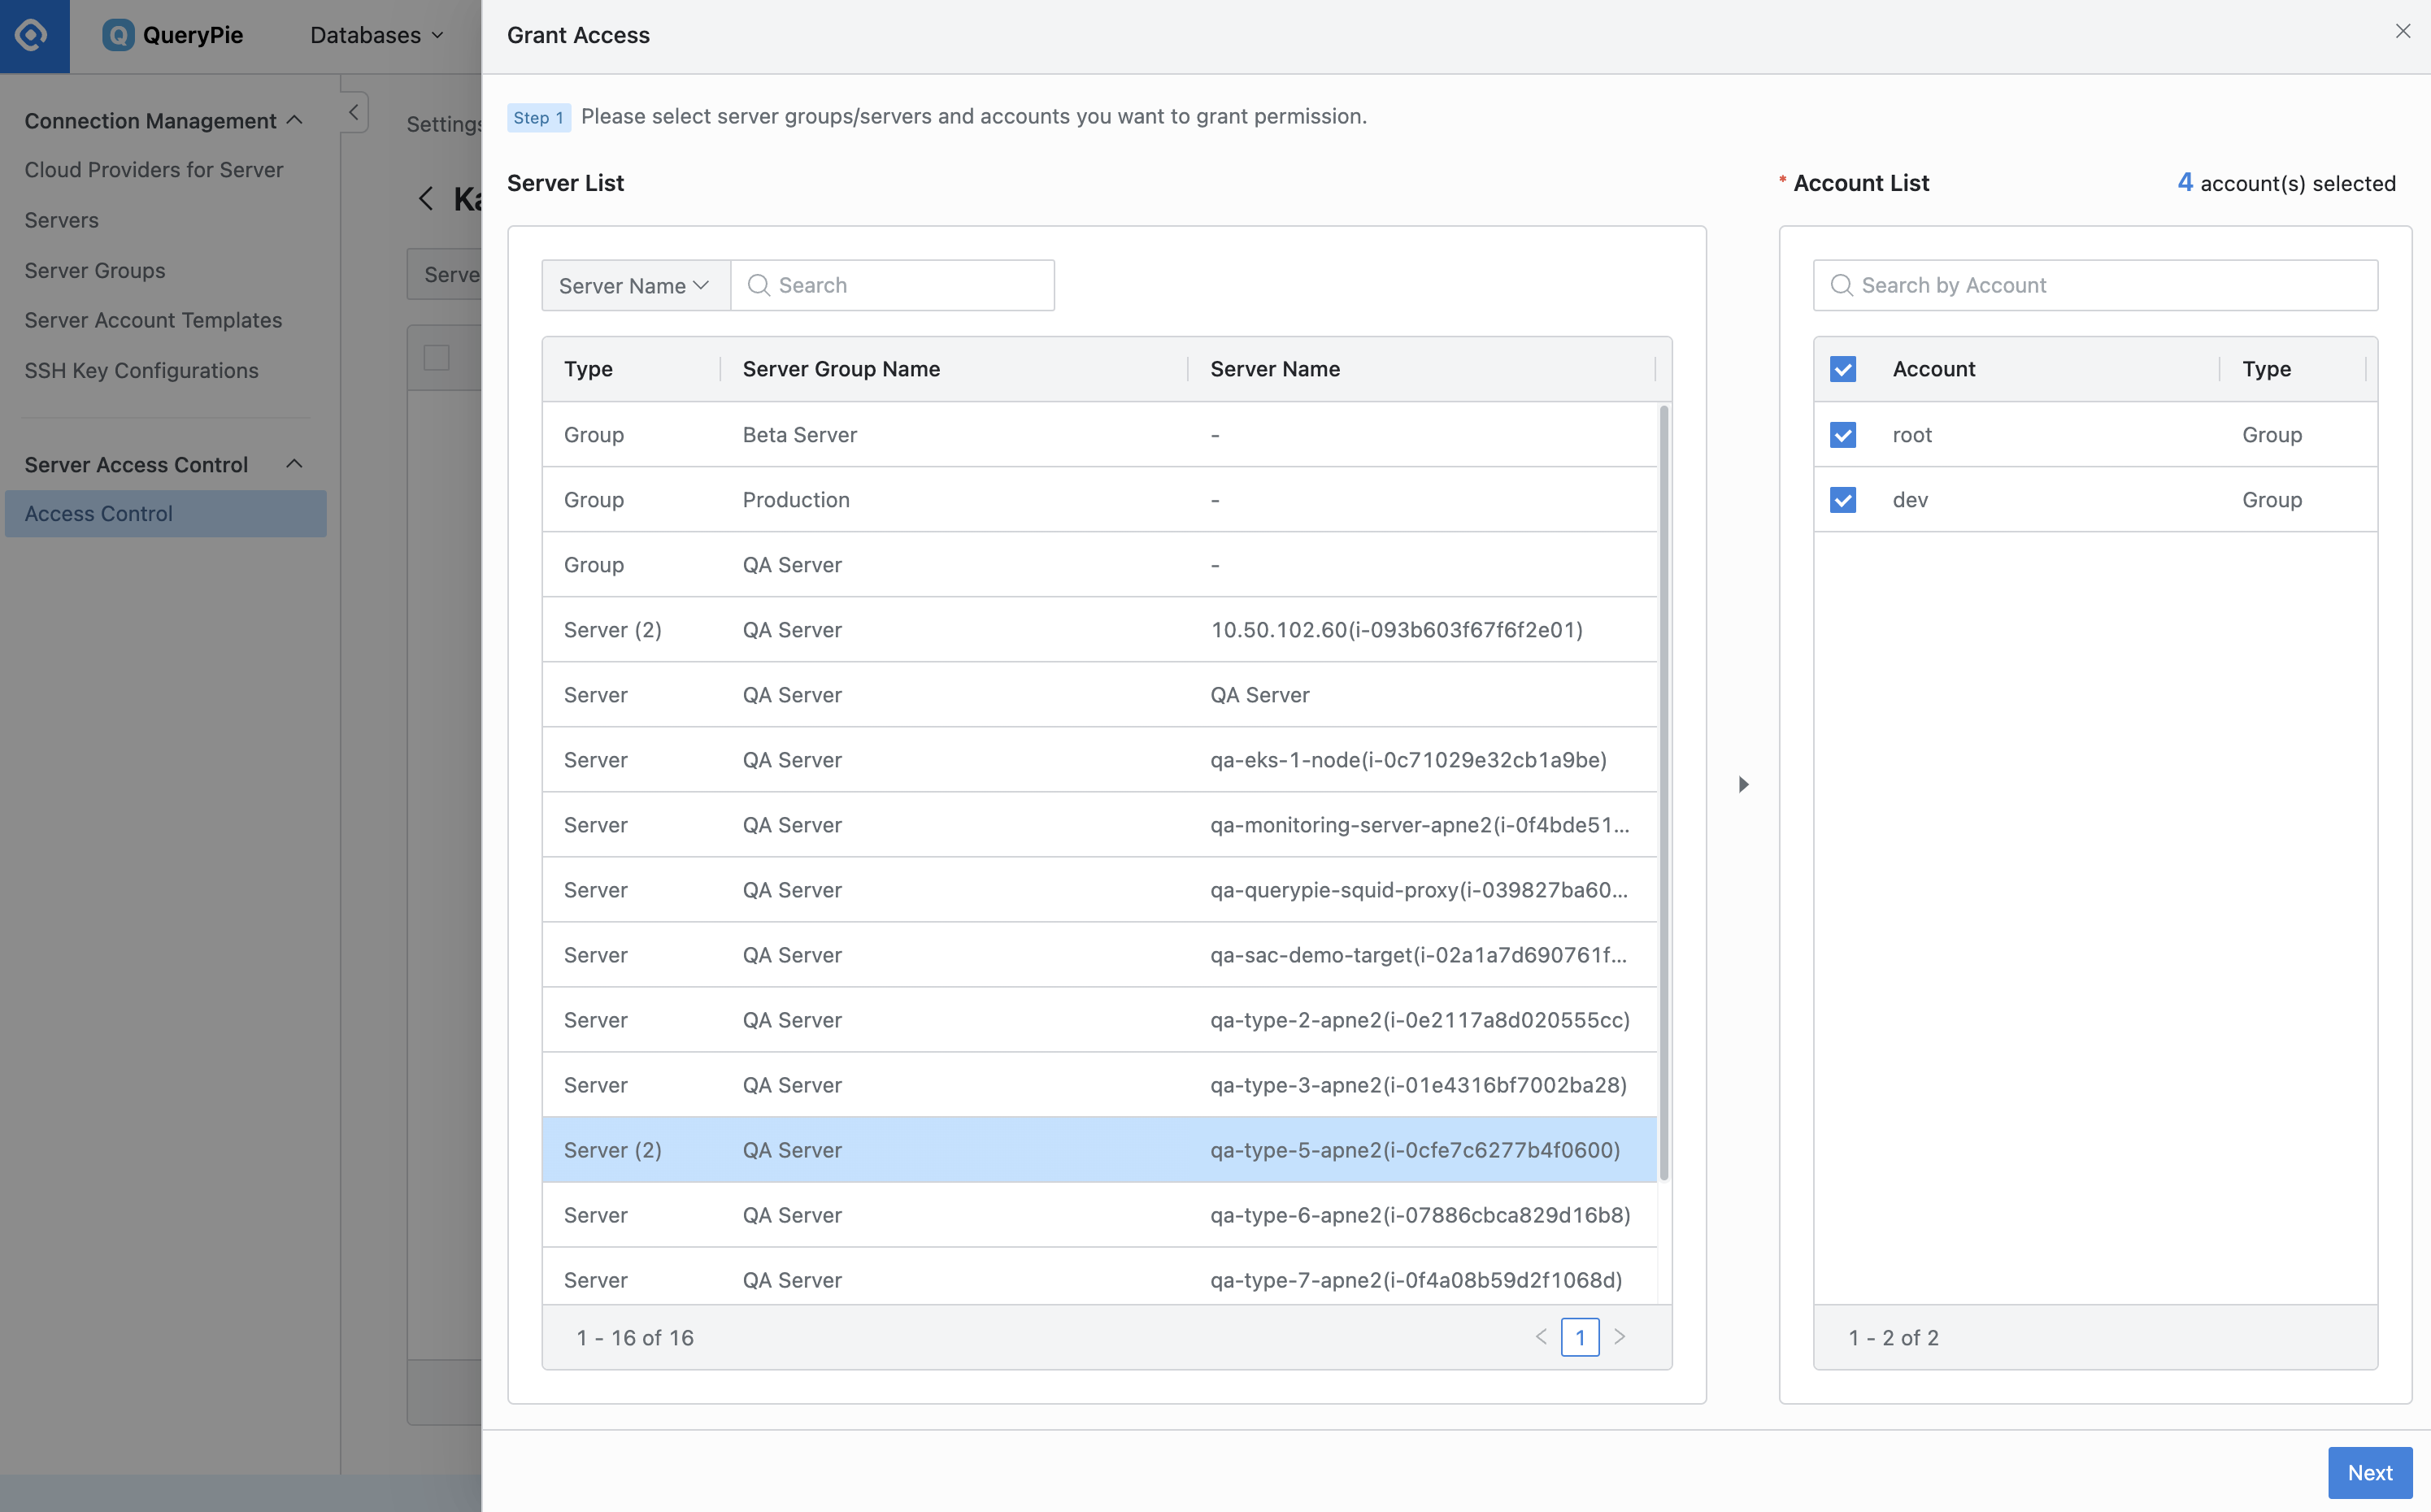Go to next page of the server list
Image resolution: width=2431 pixels, height=1512 pixels.
click(x=1620, y=1337)
